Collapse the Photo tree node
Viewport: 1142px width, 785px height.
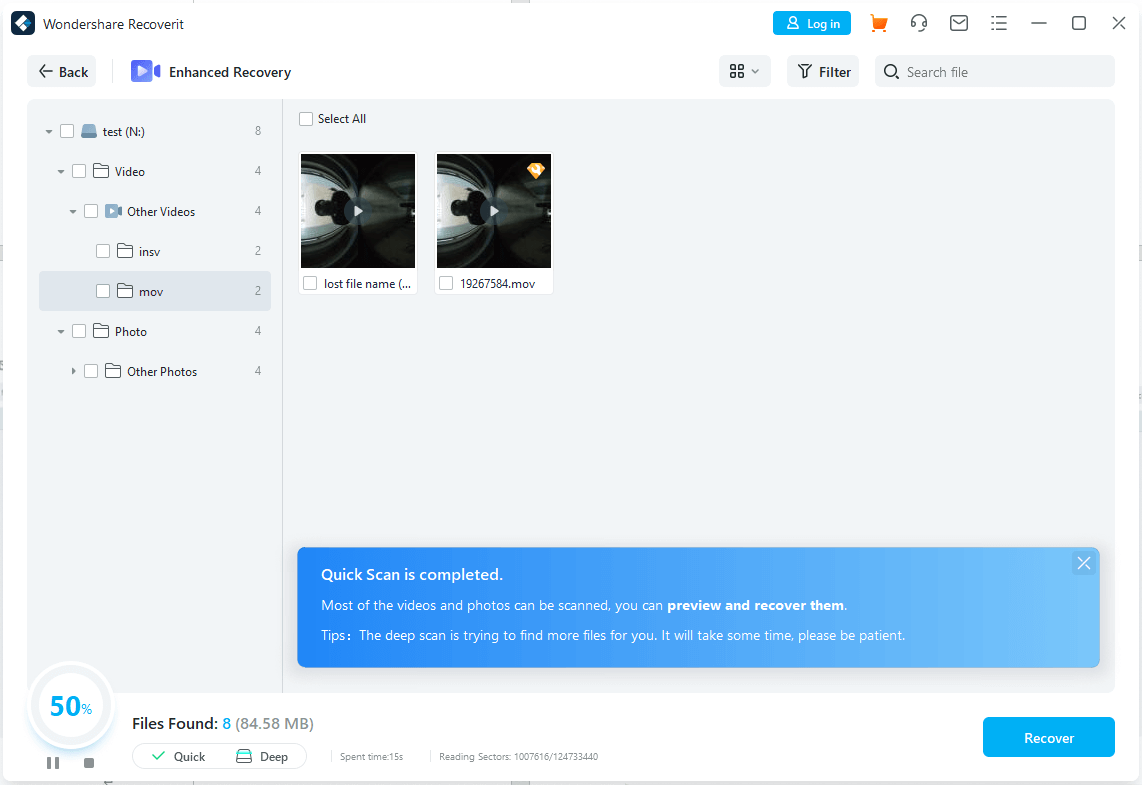point(61,332)
